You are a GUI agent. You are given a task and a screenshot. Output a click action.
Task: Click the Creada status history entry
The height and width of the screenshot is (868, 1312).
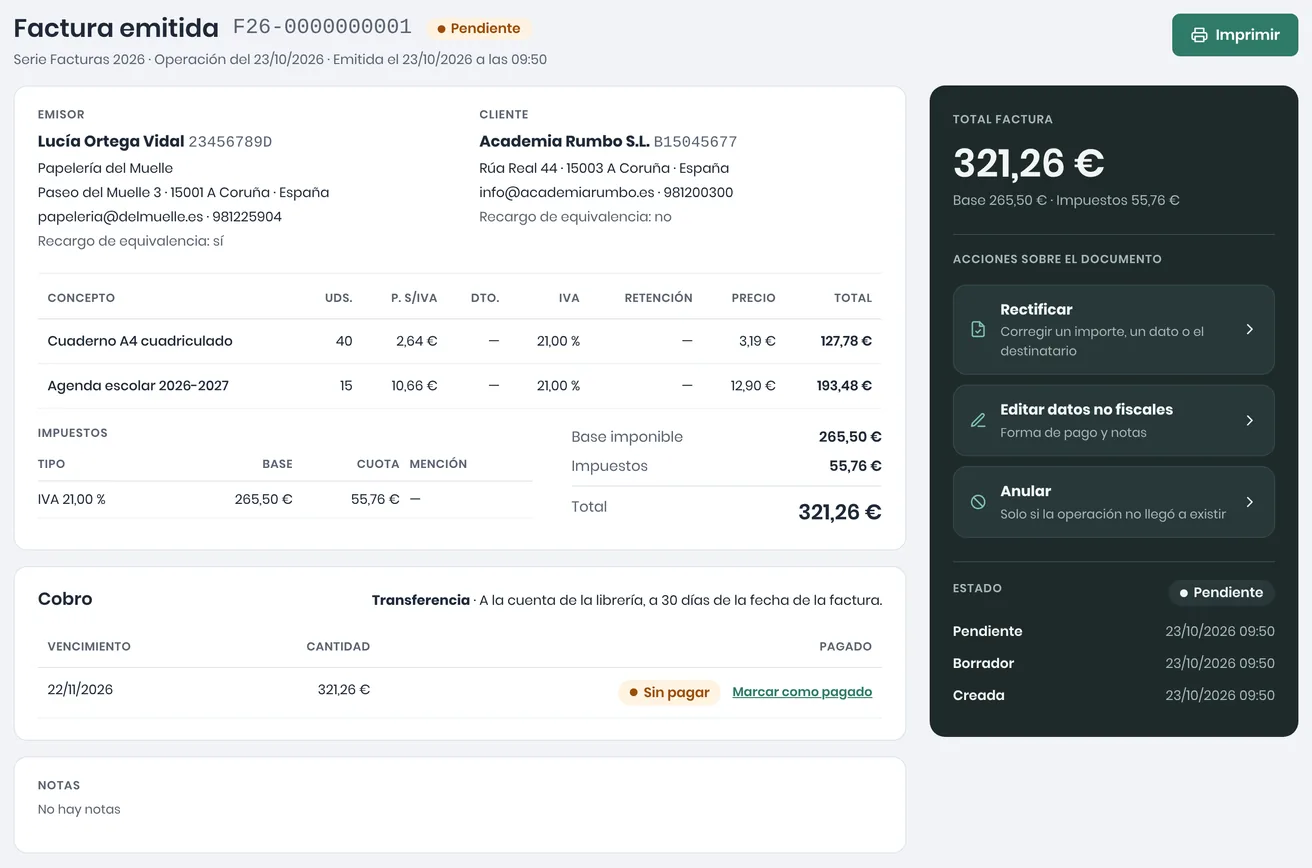coord(1113,695)
